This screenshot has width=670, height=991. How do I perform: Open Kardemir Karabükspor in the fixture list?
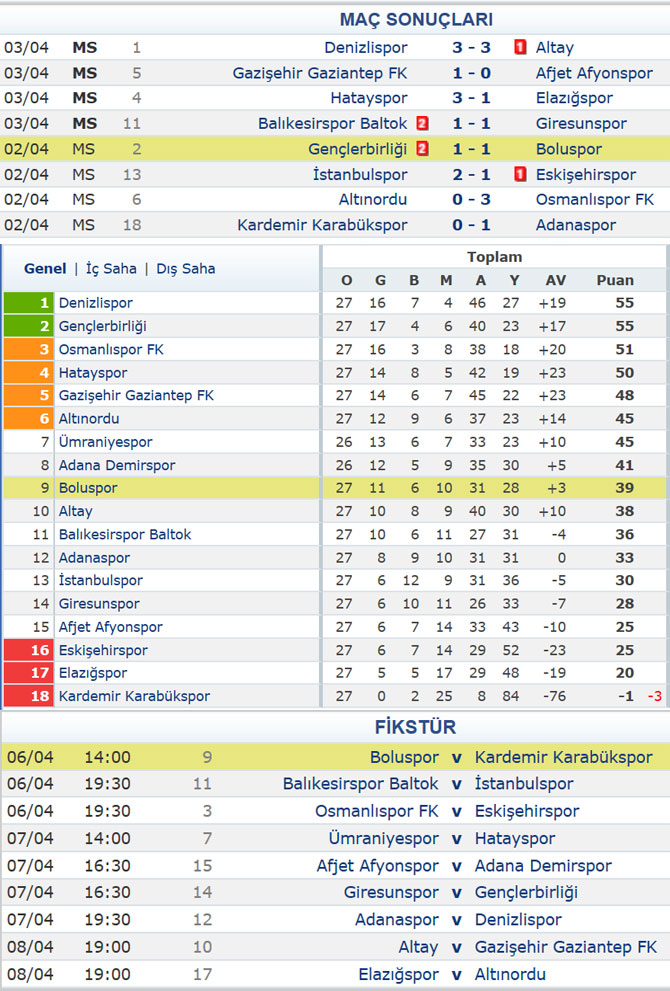point(563,757)
